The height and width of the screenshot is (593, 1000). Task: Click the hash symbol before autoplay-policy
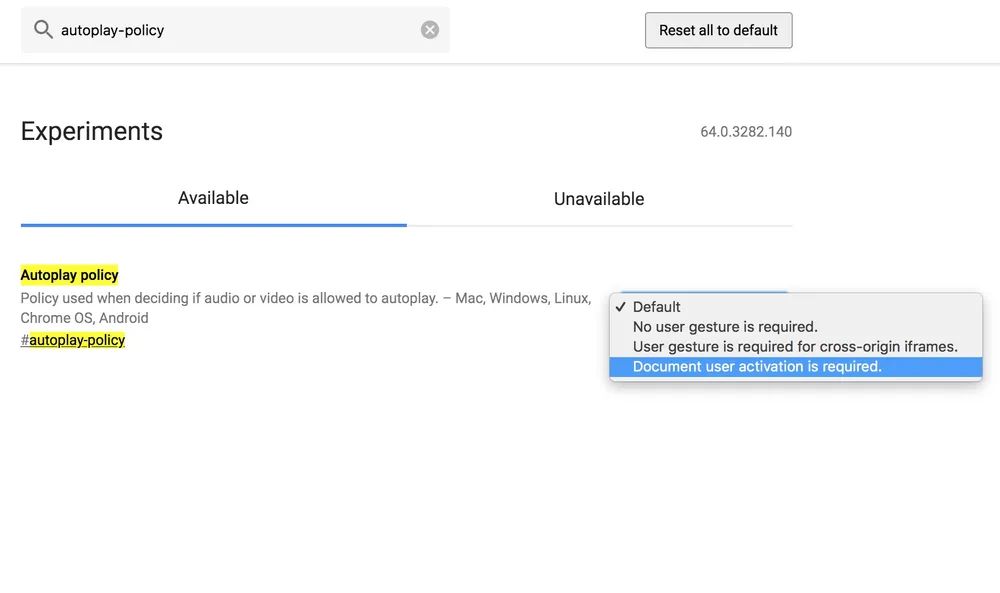tap(24, 340)
